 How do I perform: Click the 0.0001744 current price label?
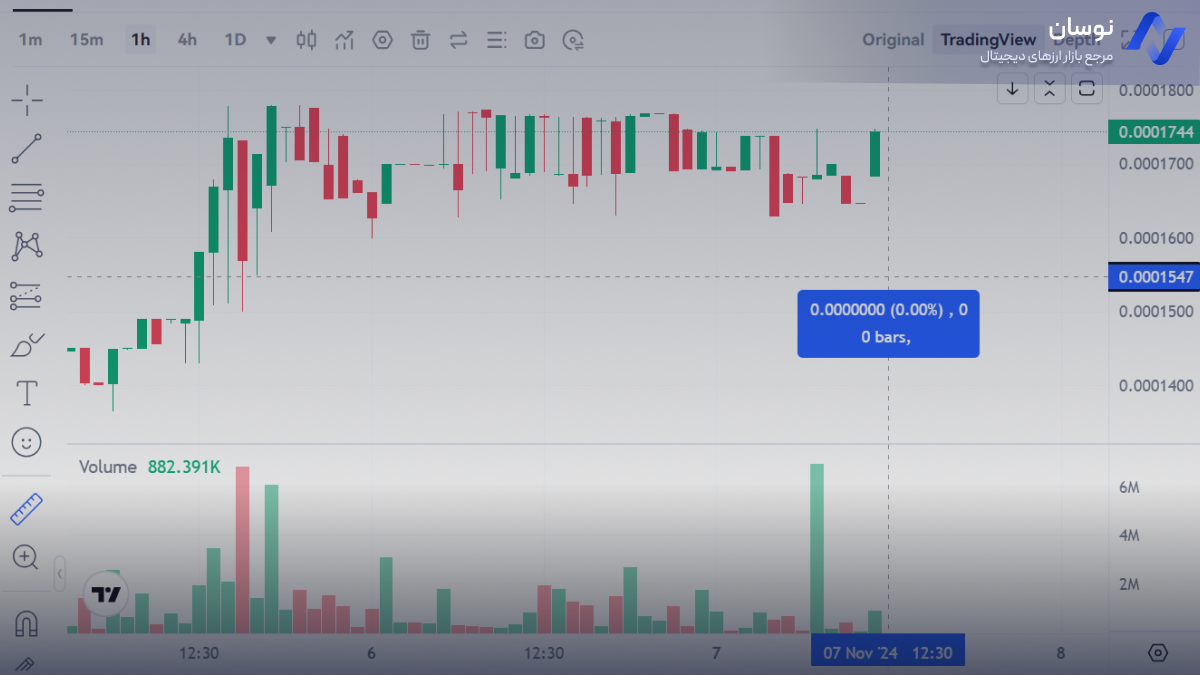pos(1155,132)
